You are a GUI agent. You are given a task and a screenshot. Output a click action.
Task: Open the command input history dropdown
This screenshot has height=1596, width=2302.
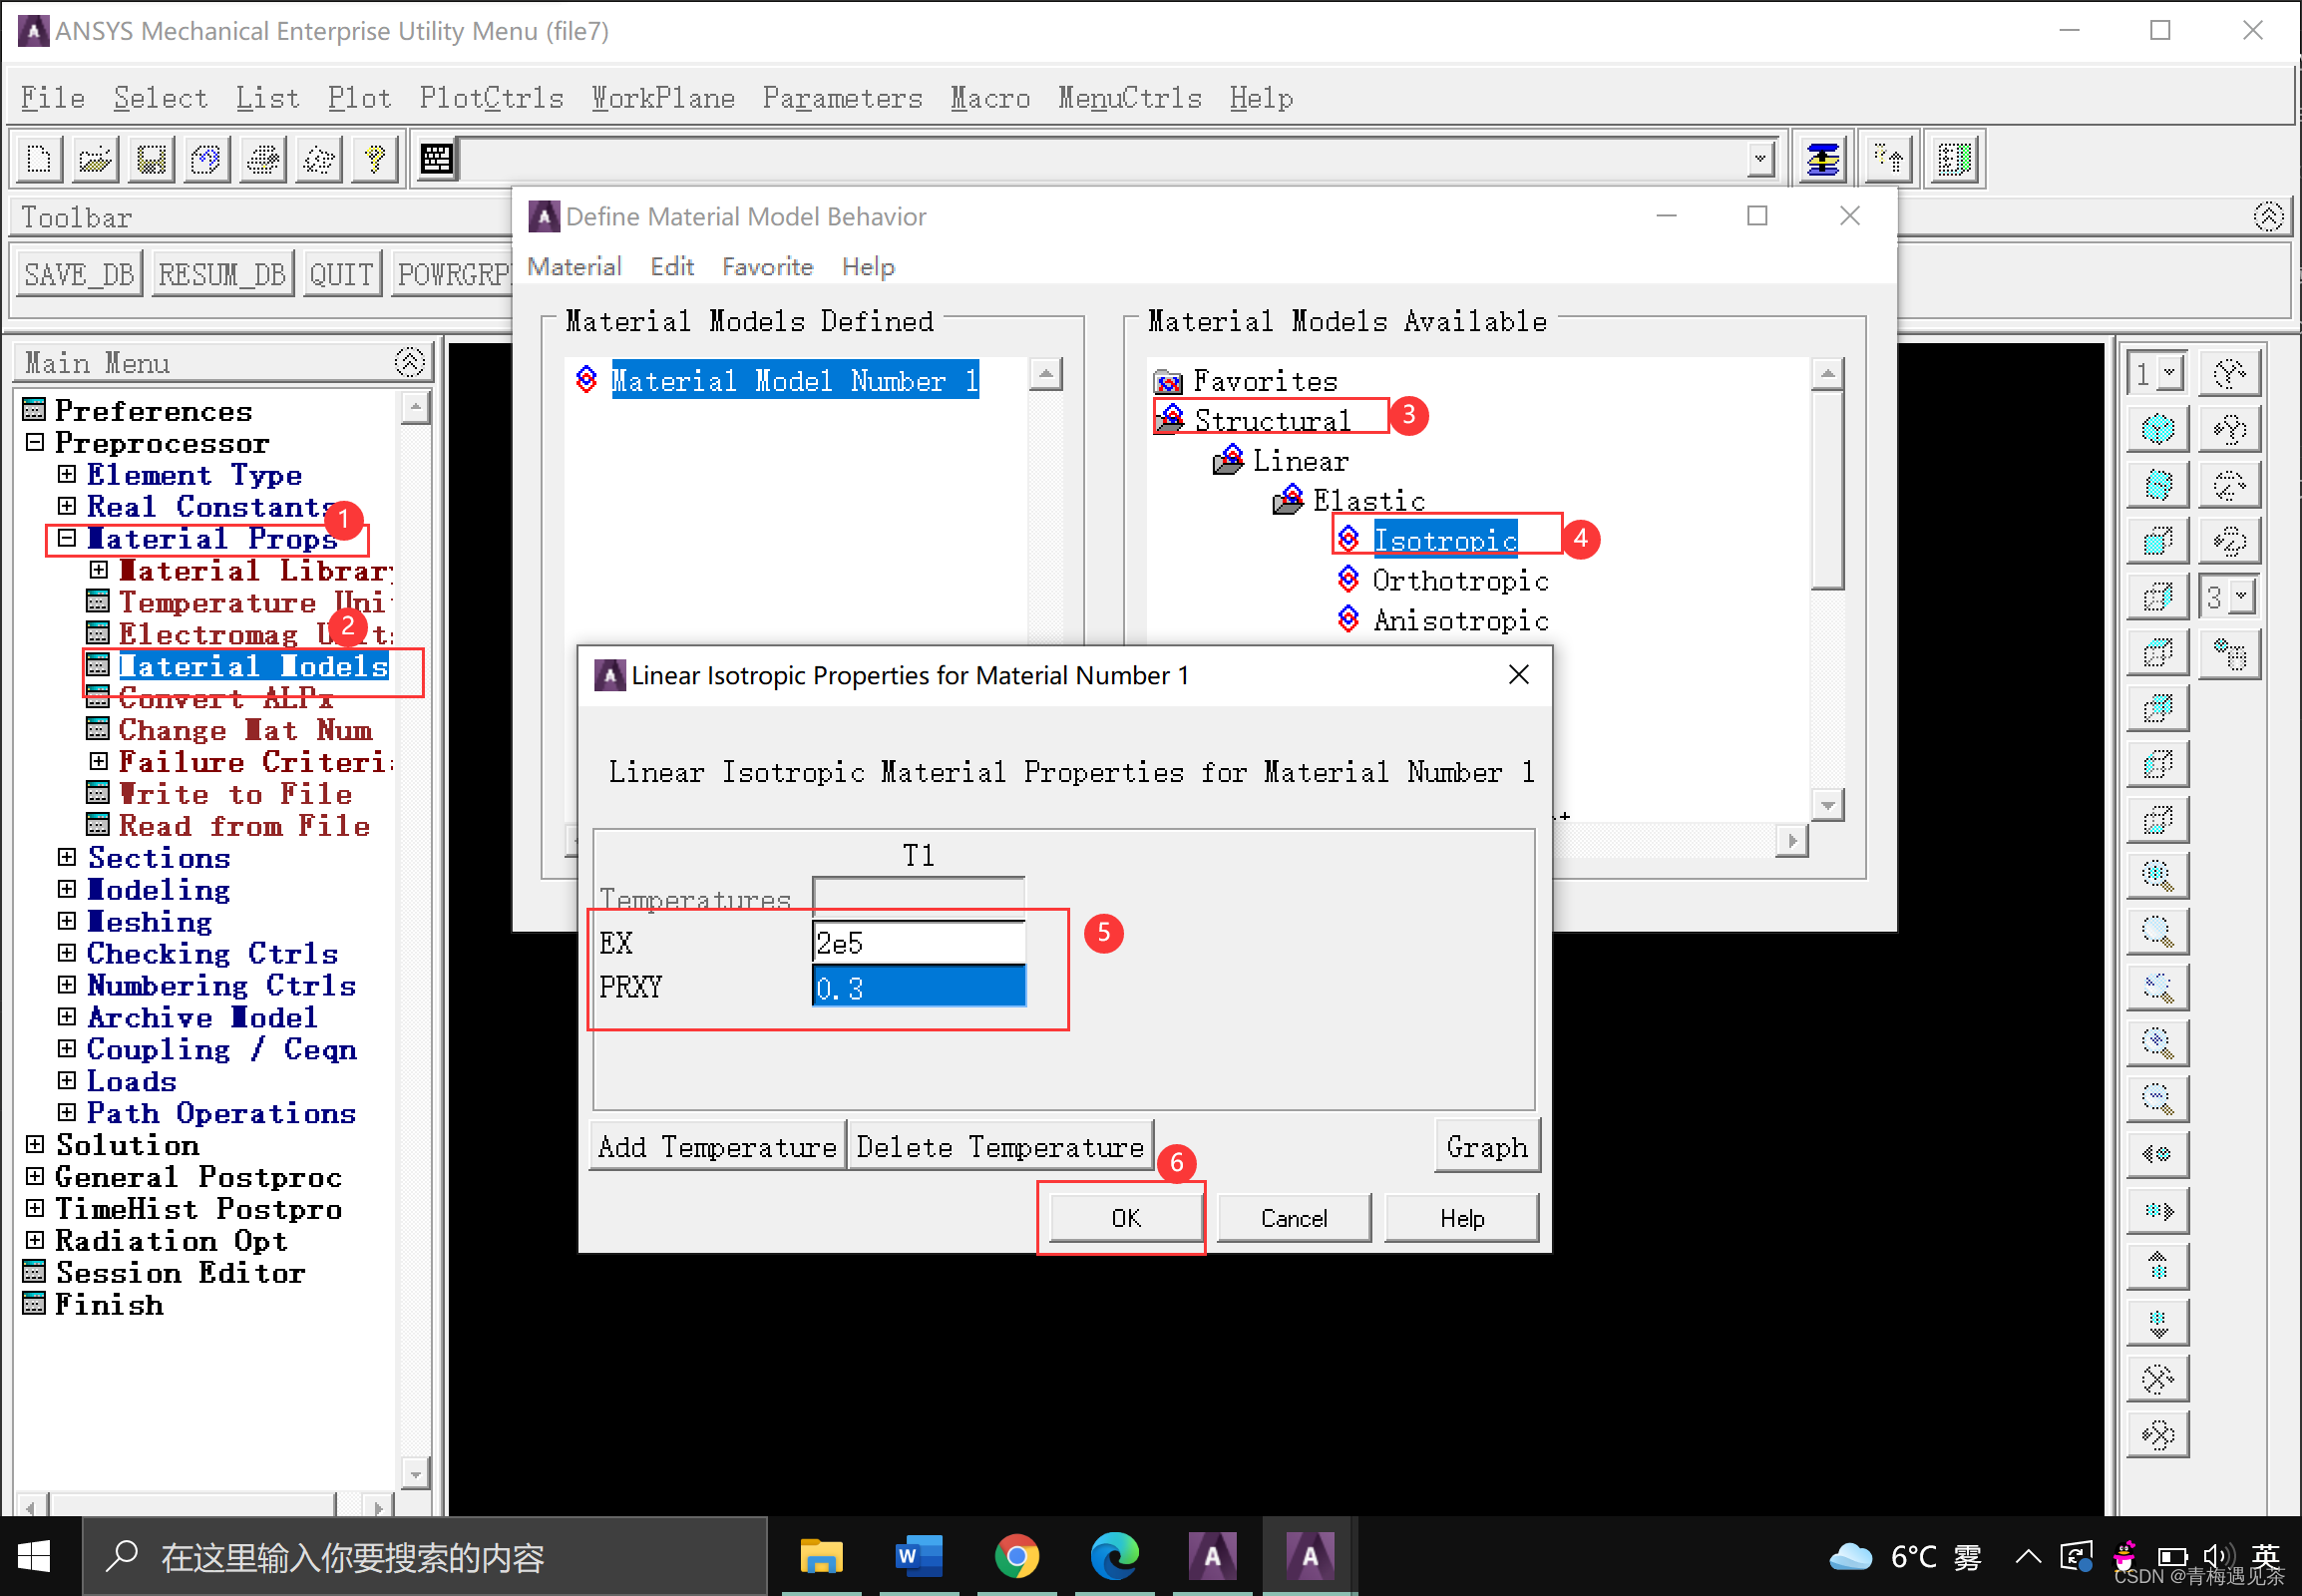1759,159
